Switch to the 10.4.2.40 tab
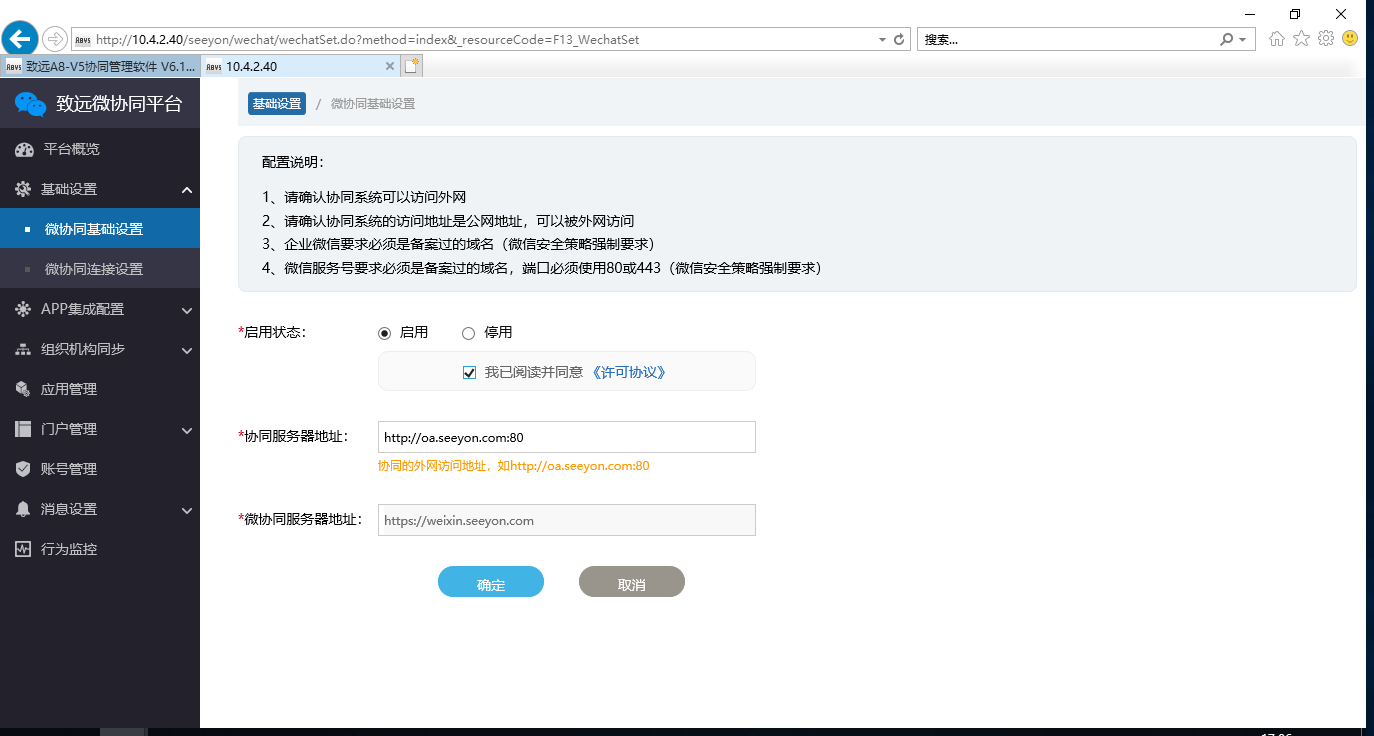 300,66
